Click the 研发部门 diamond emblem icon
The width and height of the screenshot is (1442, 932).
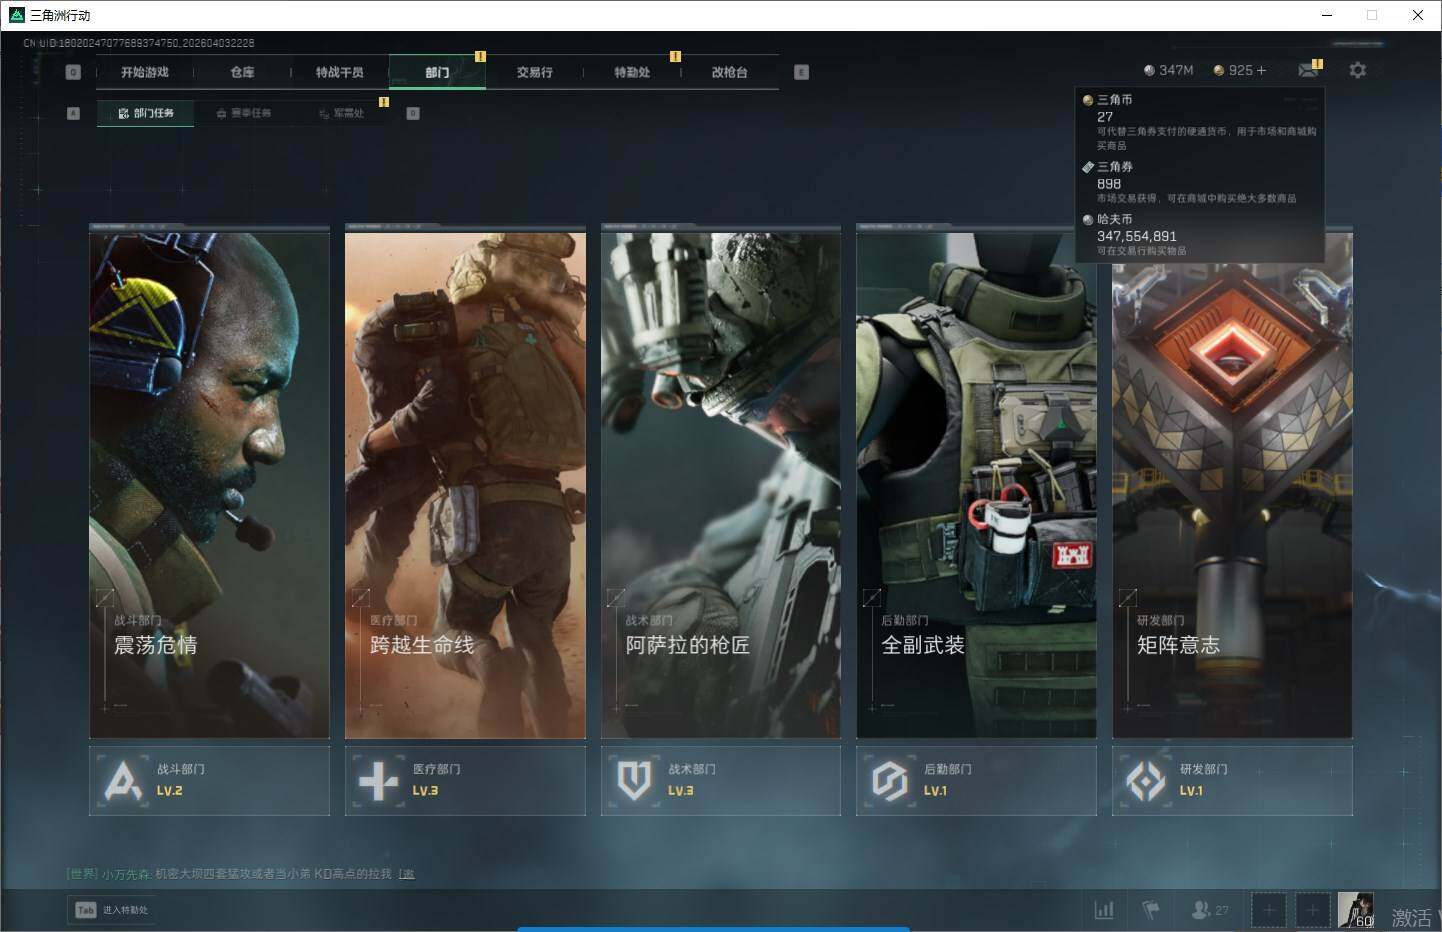tap(1145, 781)
